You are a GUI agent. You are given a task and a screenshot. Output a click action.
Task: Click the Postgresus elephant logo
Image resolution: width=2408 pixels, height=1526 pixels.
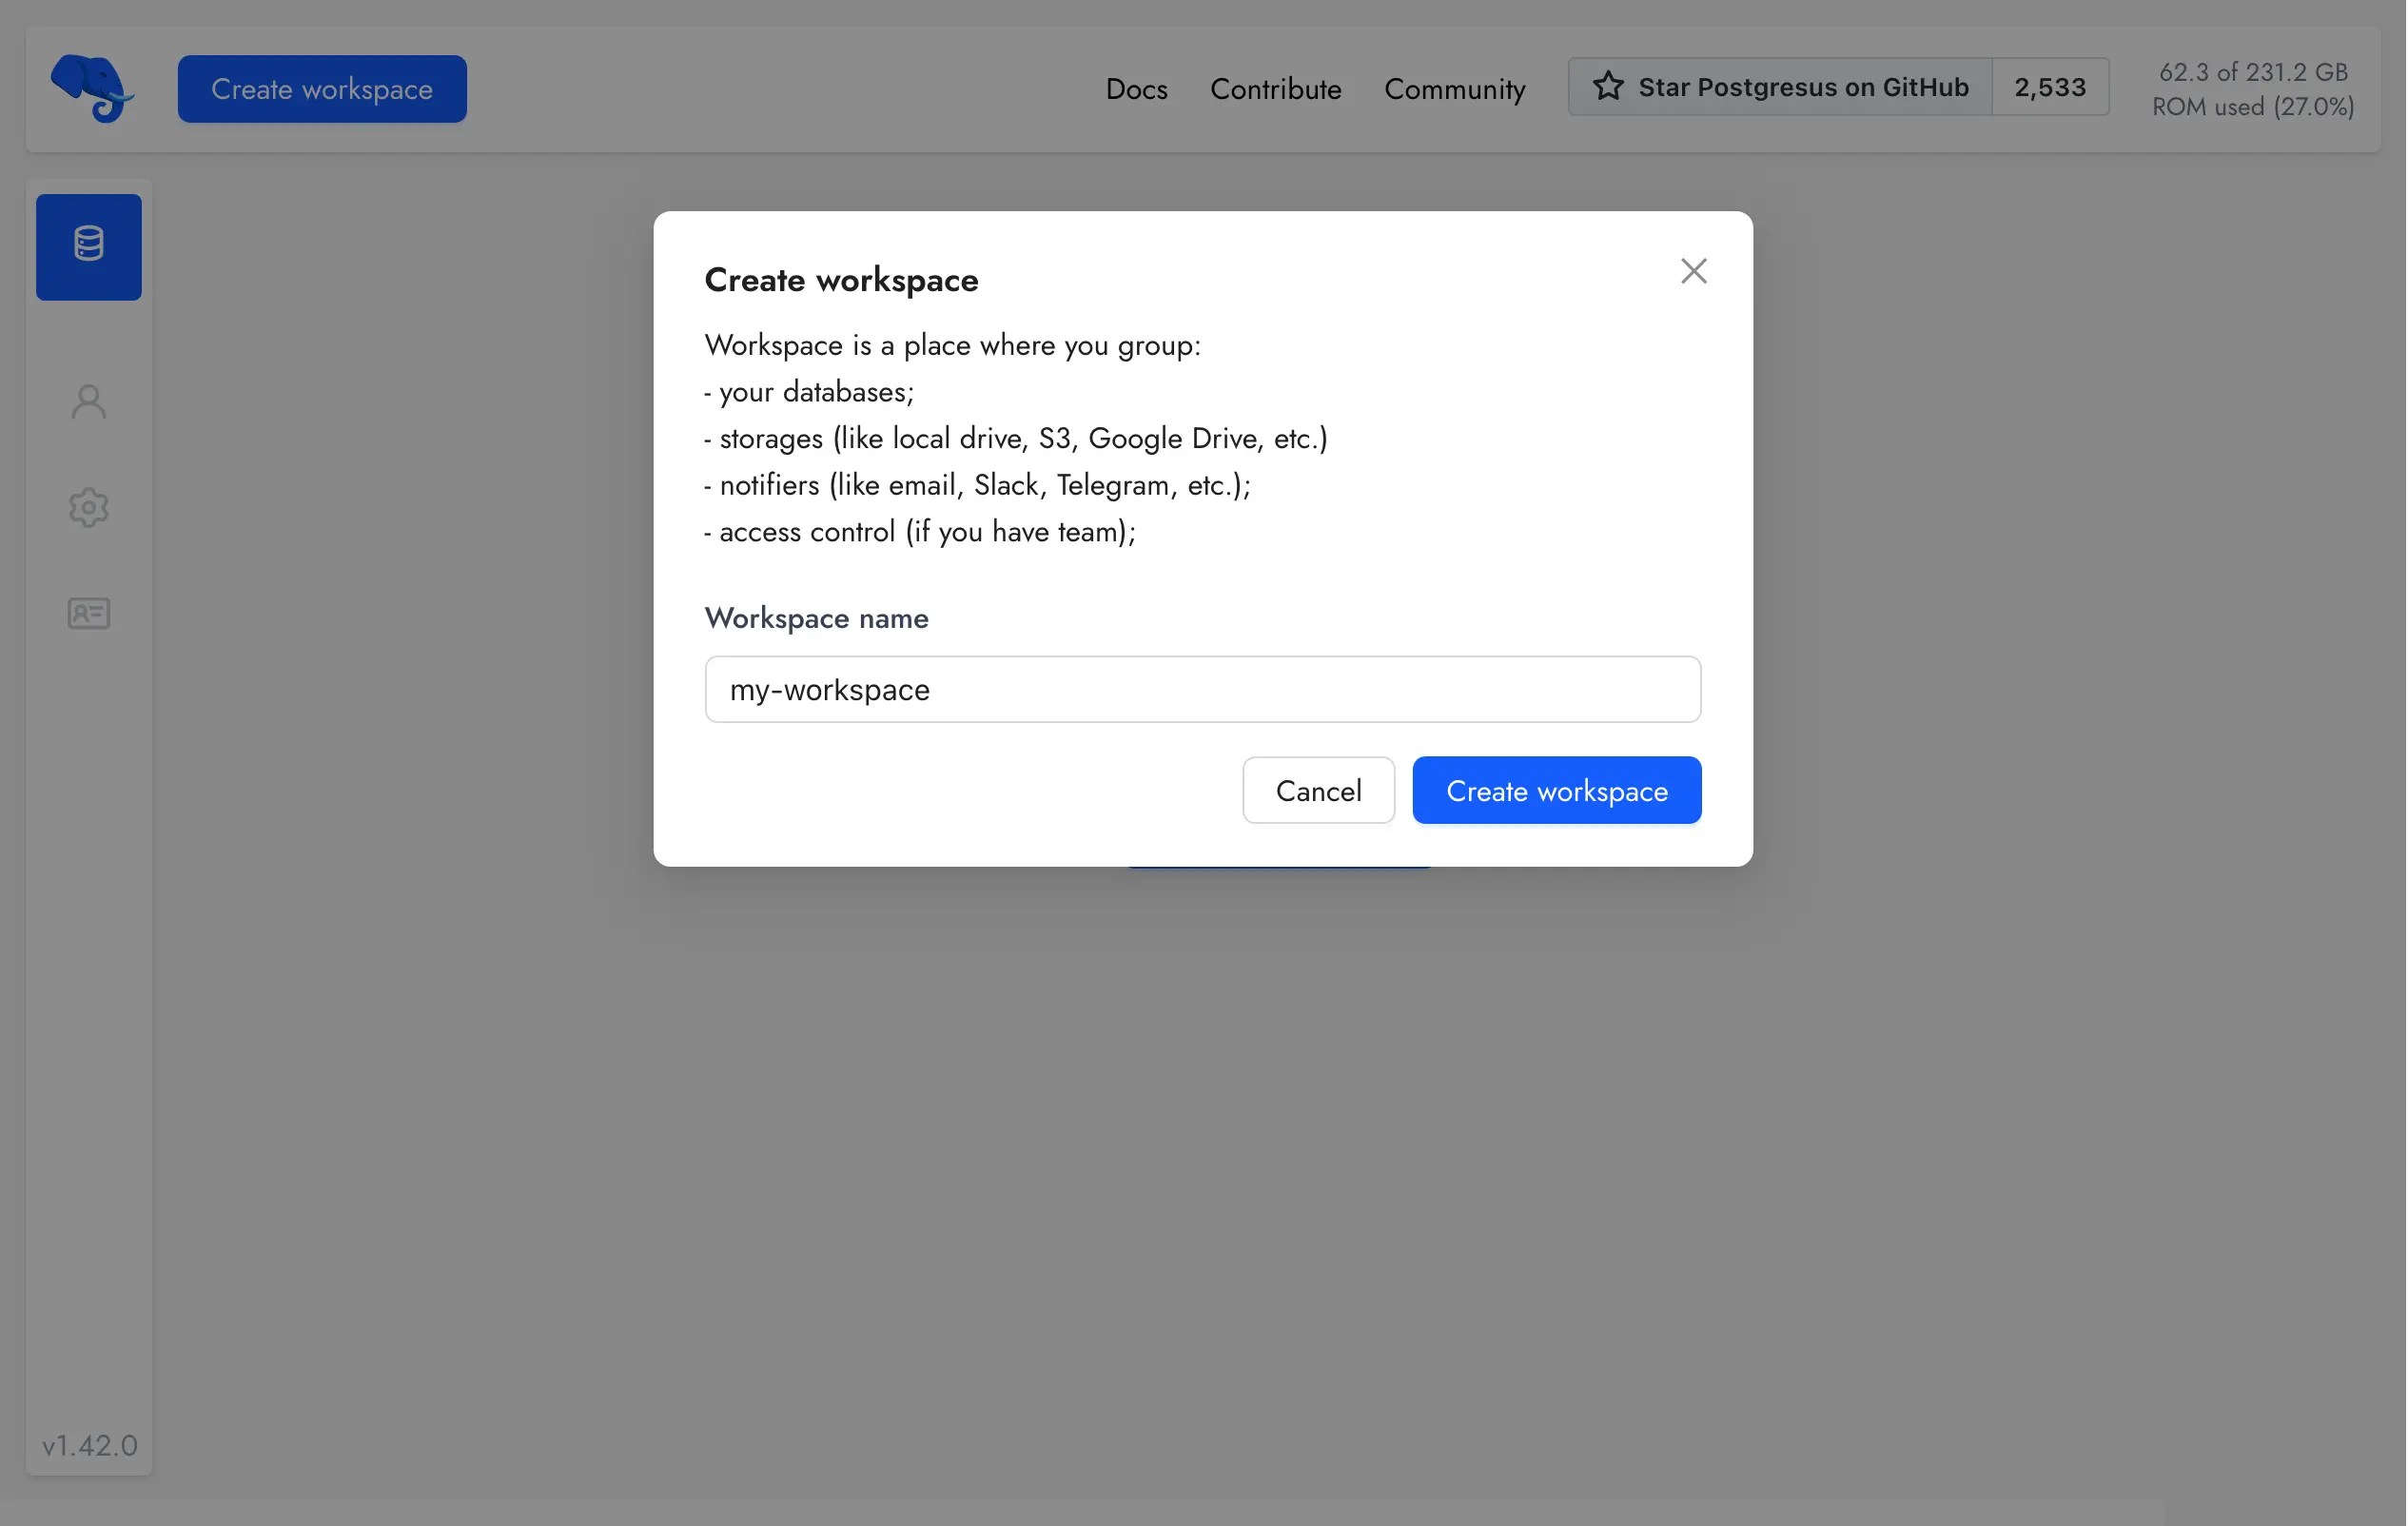tap(92, 88)
